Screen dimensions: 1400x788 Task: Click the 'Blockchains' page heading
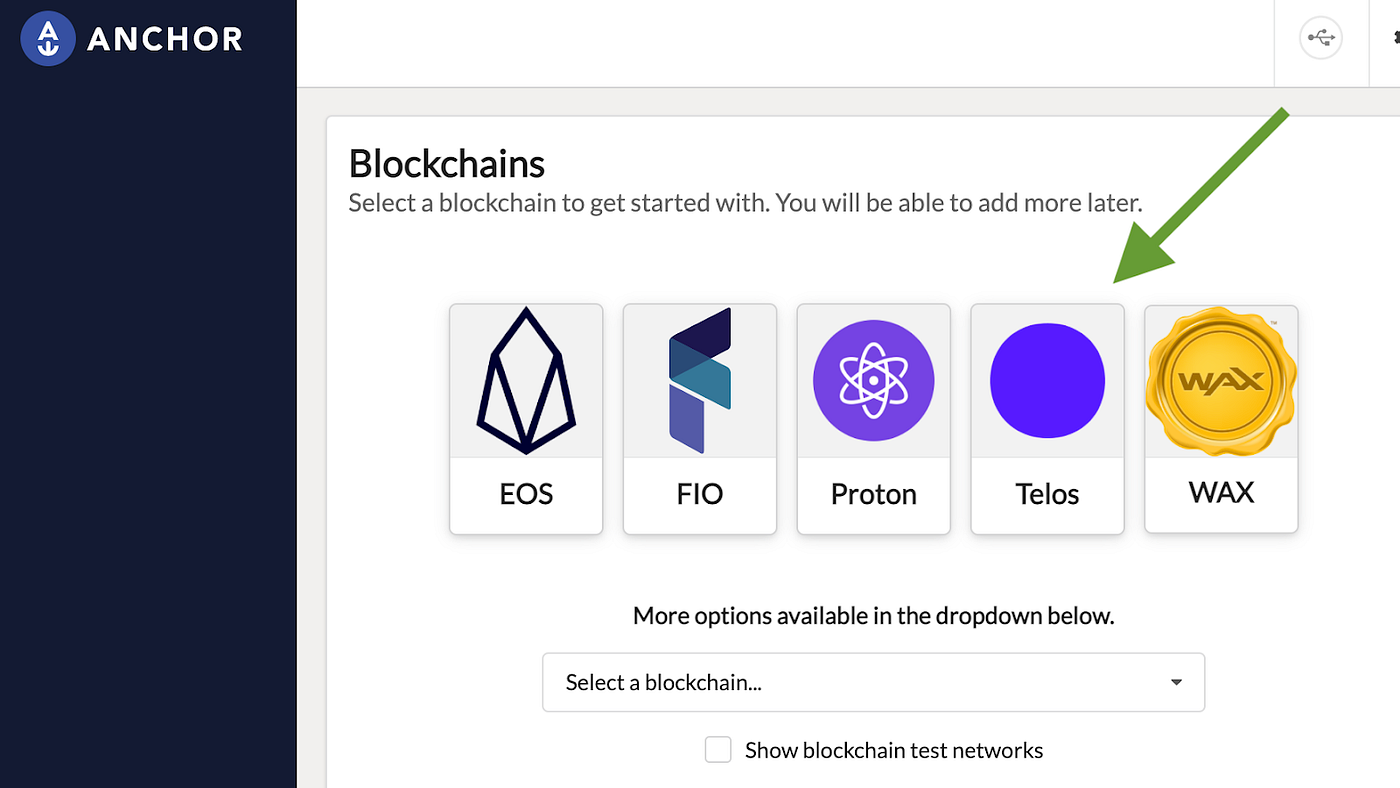point(447,163)
